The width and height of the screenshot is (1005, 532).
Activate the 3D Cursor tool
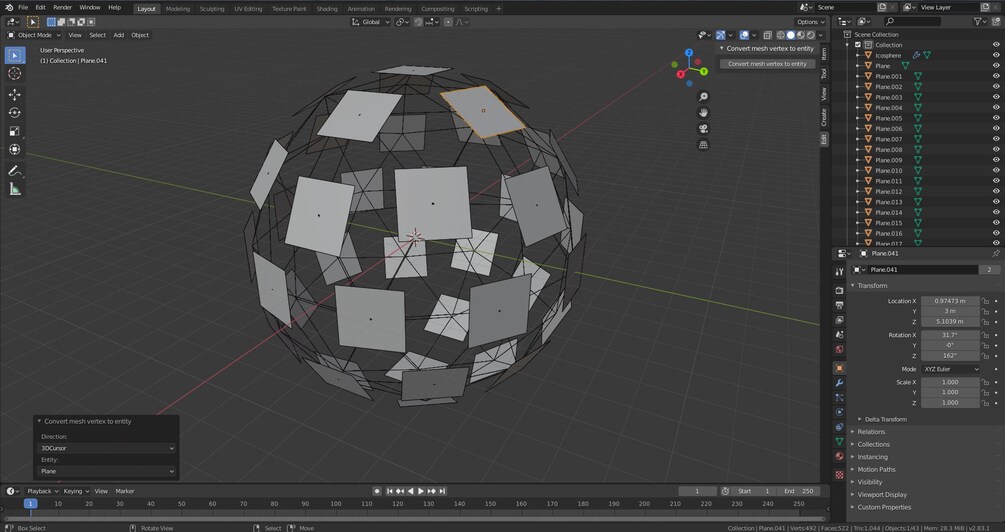pos(15,74)
